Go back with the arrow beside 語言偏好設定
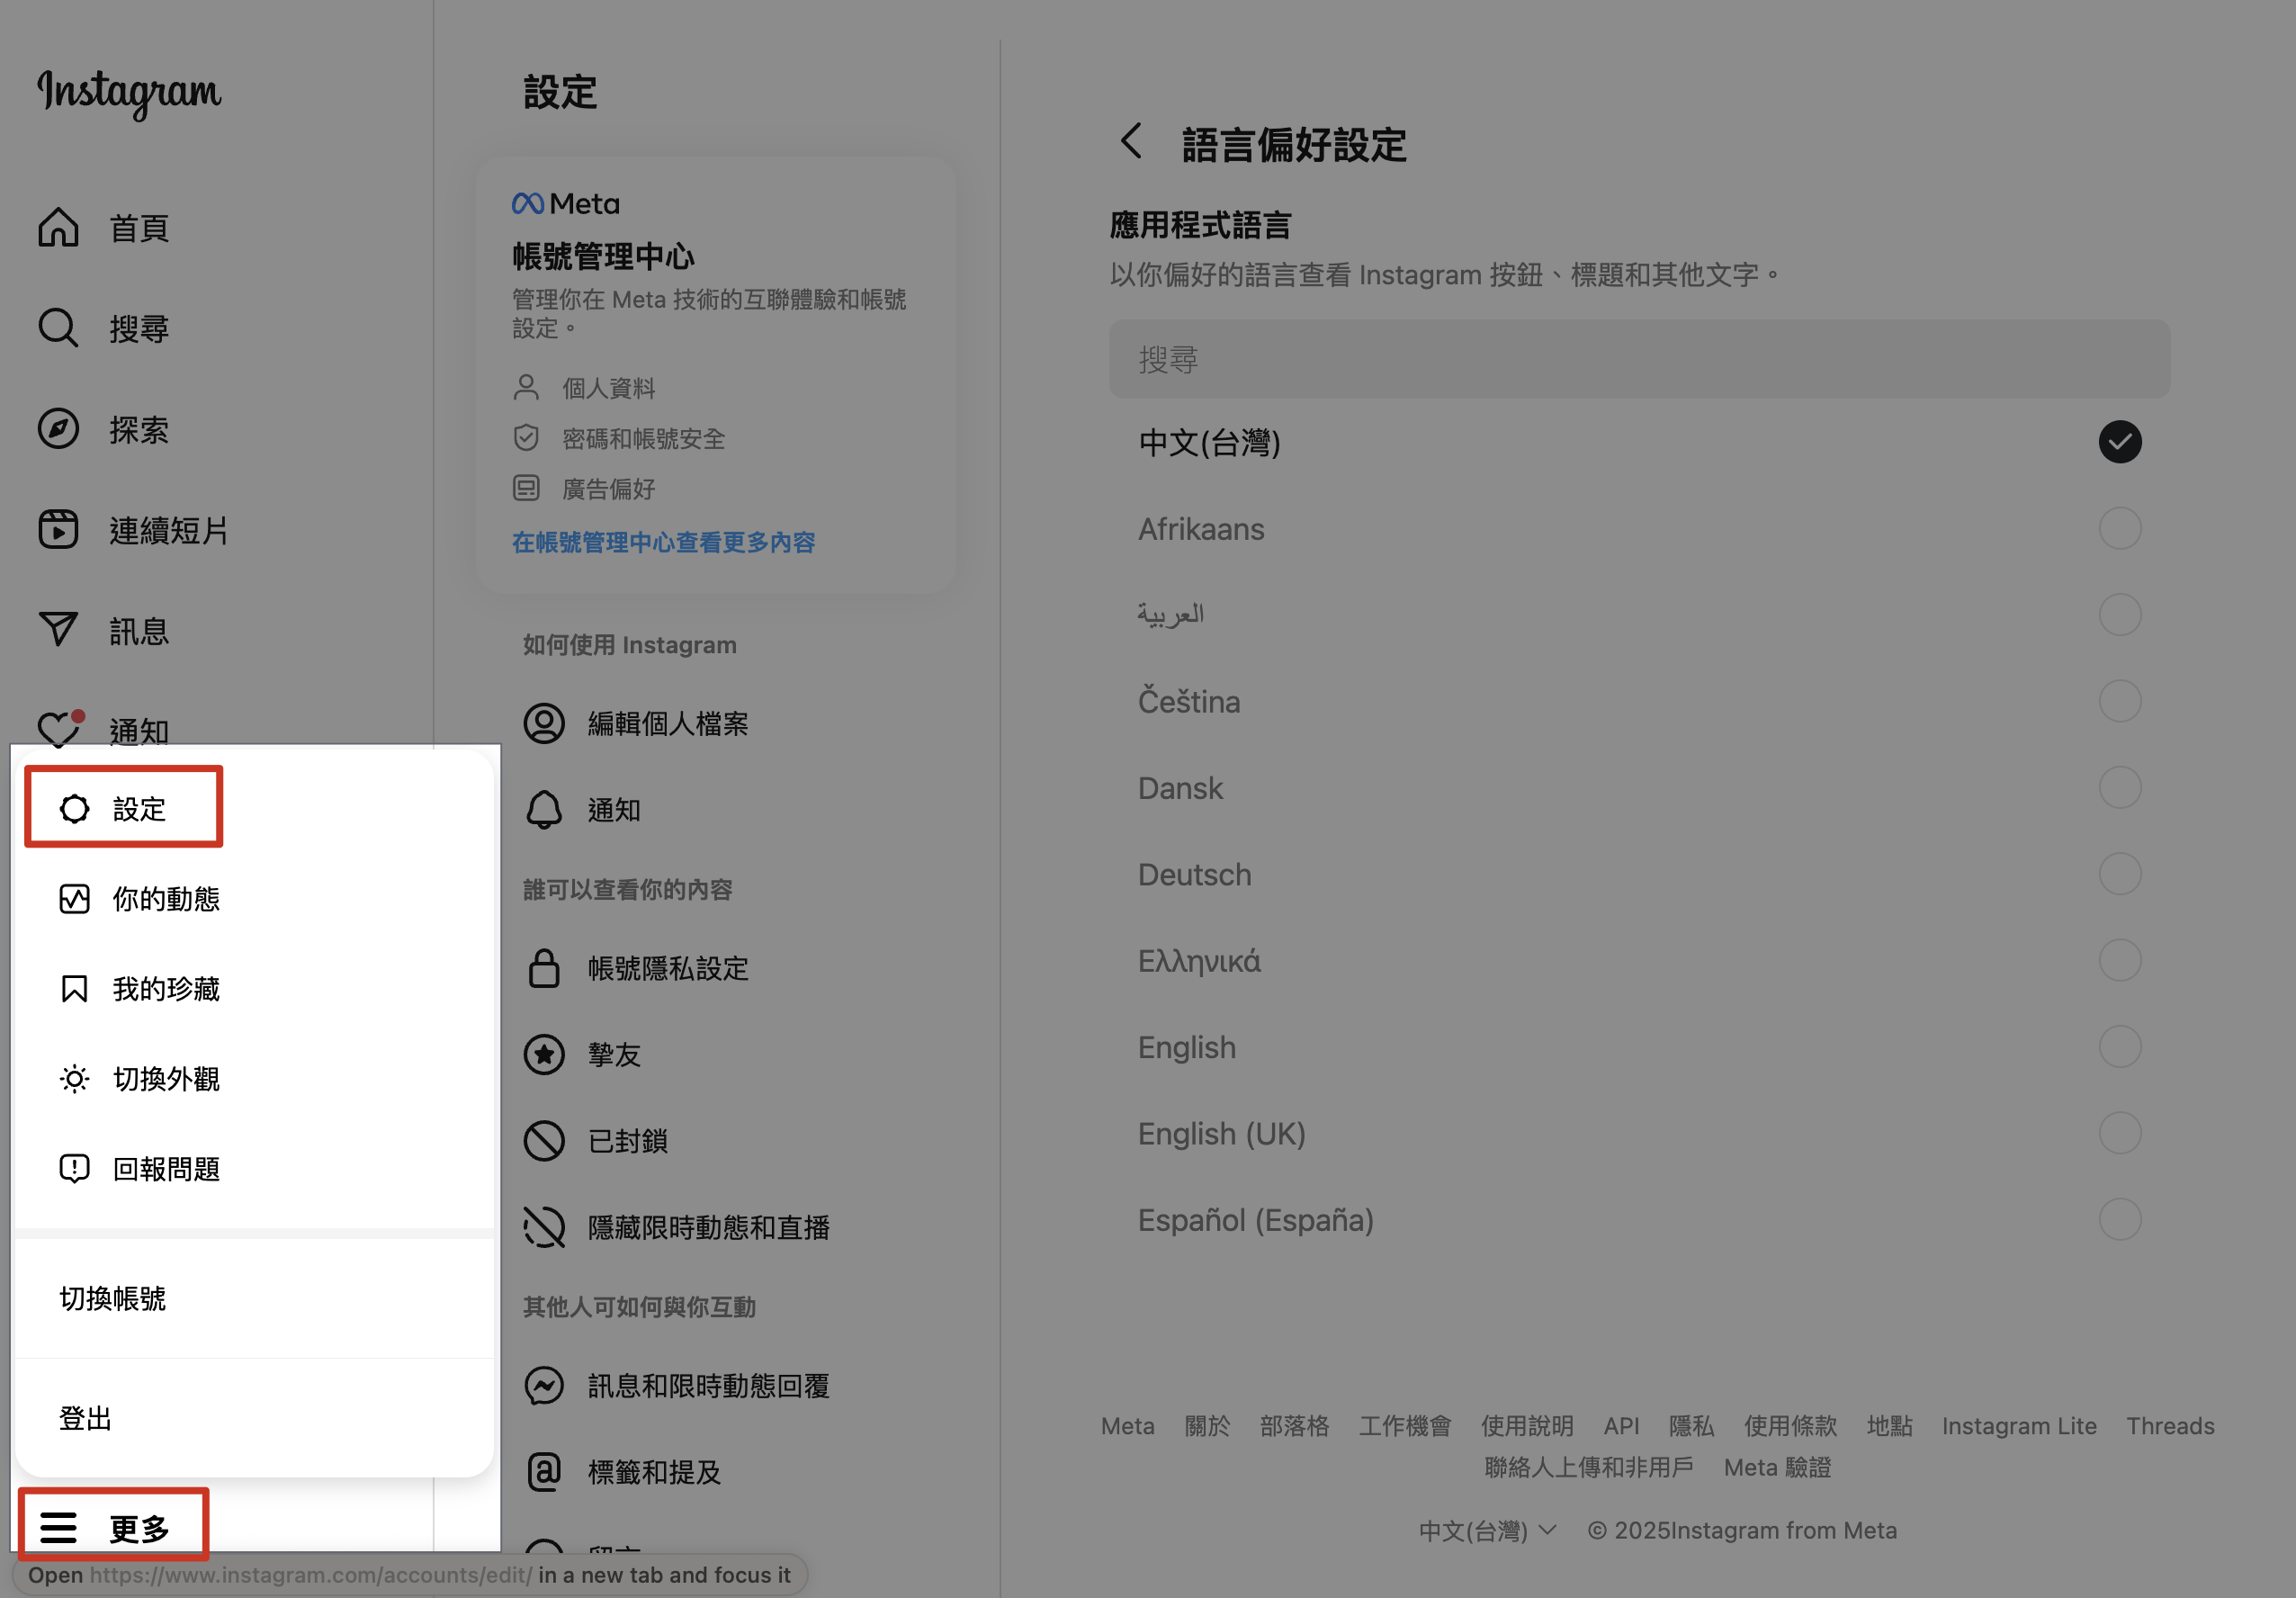 [x=1131, y=142]
